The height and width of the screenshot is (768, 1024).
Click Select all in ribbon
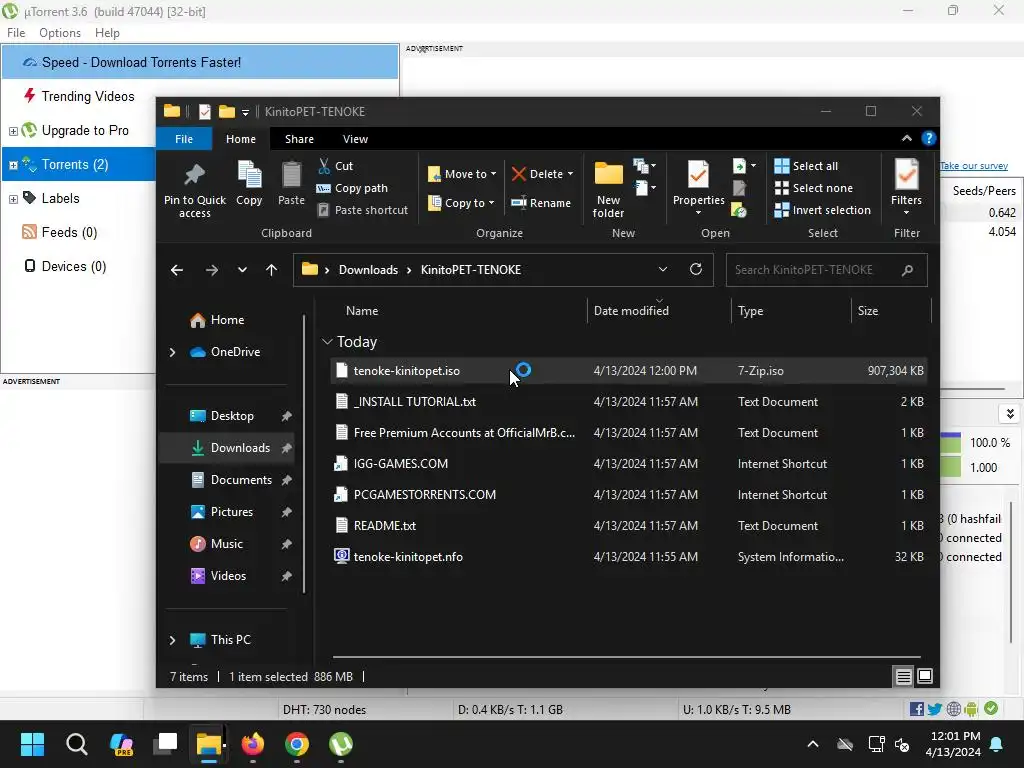tap(806, 166)
